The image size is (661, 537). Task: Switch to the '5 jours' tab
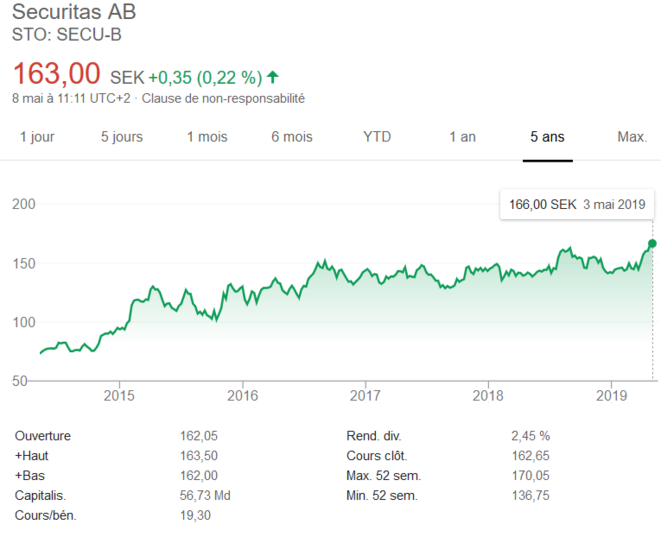pos(122,137)
